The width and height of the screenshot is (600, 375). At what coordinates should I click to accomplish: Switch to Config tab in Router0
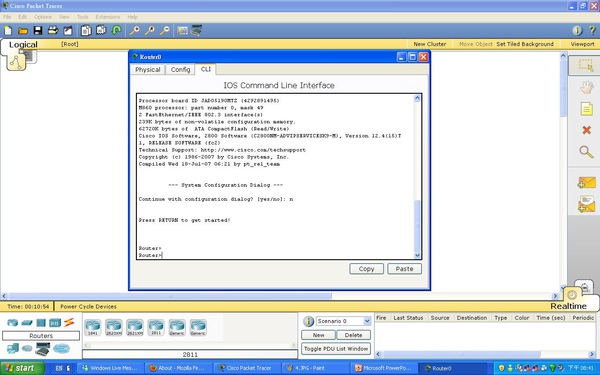(x=180, y=70)
